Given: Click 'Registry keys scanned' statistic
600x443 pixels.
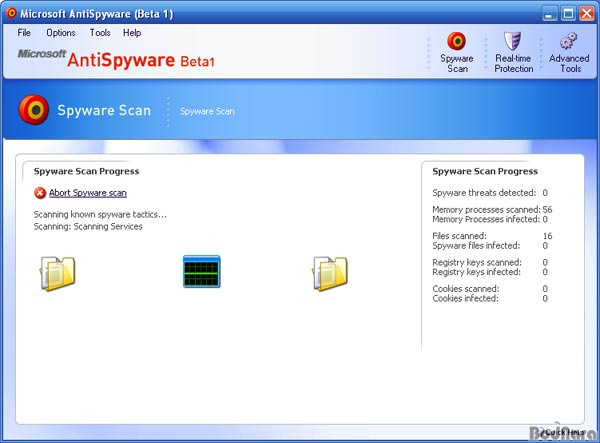Looking at the screenshot, I should (x=490, y=262).
